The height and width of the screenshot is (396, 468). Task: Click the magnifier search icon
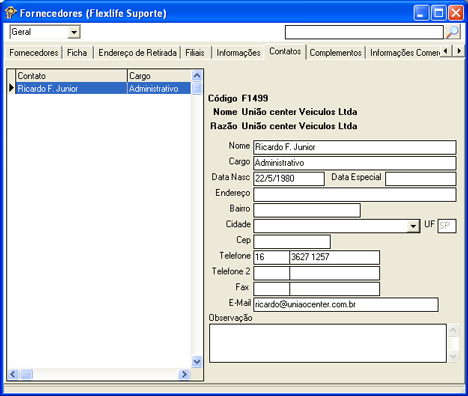point(452,32)
